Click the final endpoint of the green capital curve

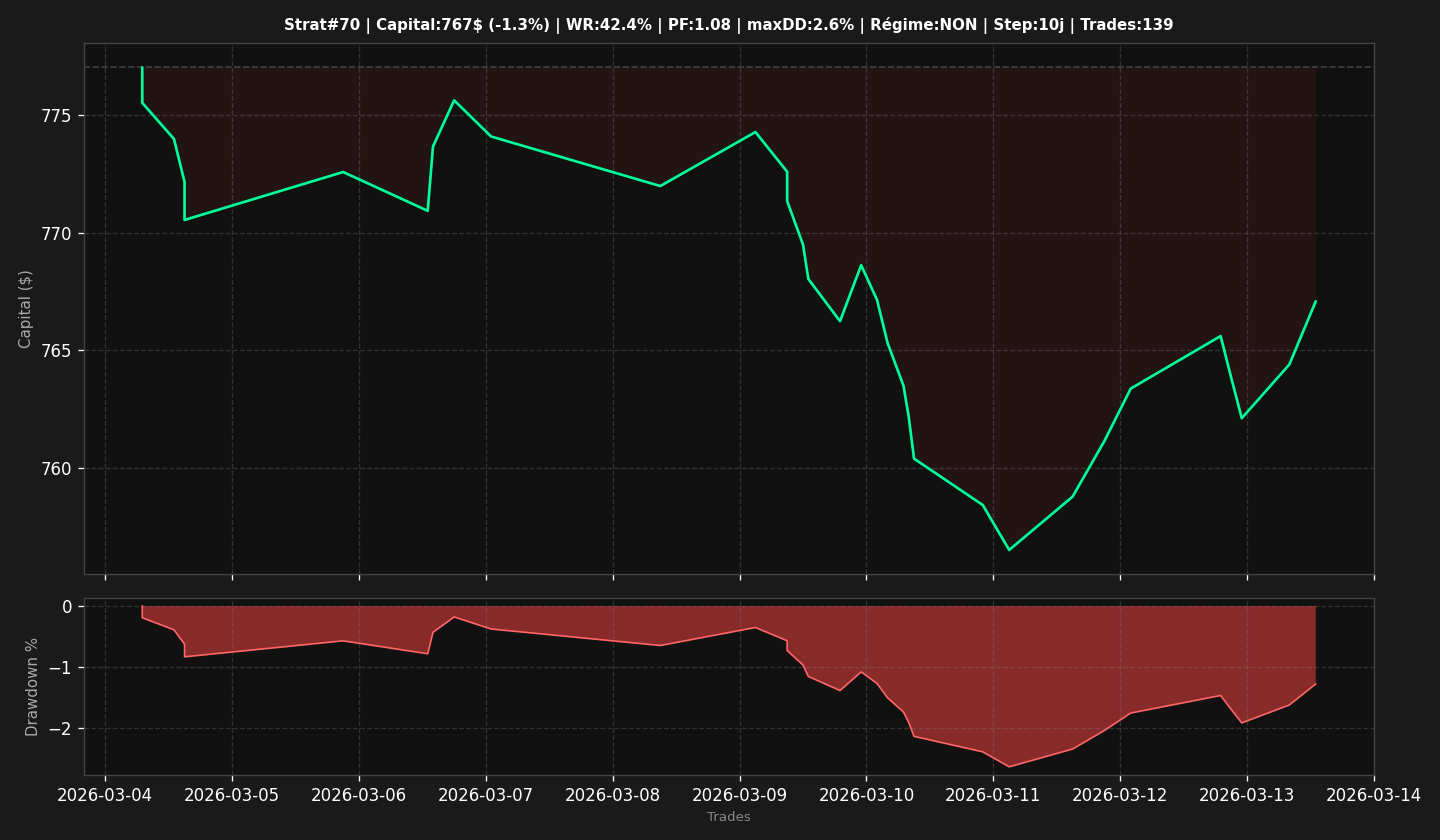1315,301
